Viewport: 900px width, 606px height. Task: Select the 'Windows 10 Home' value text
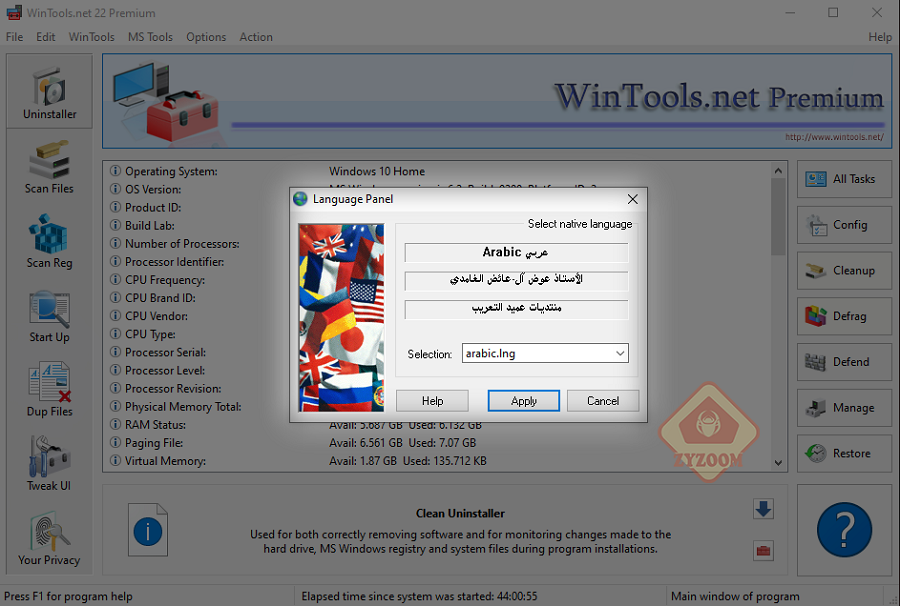click(377, 171)
